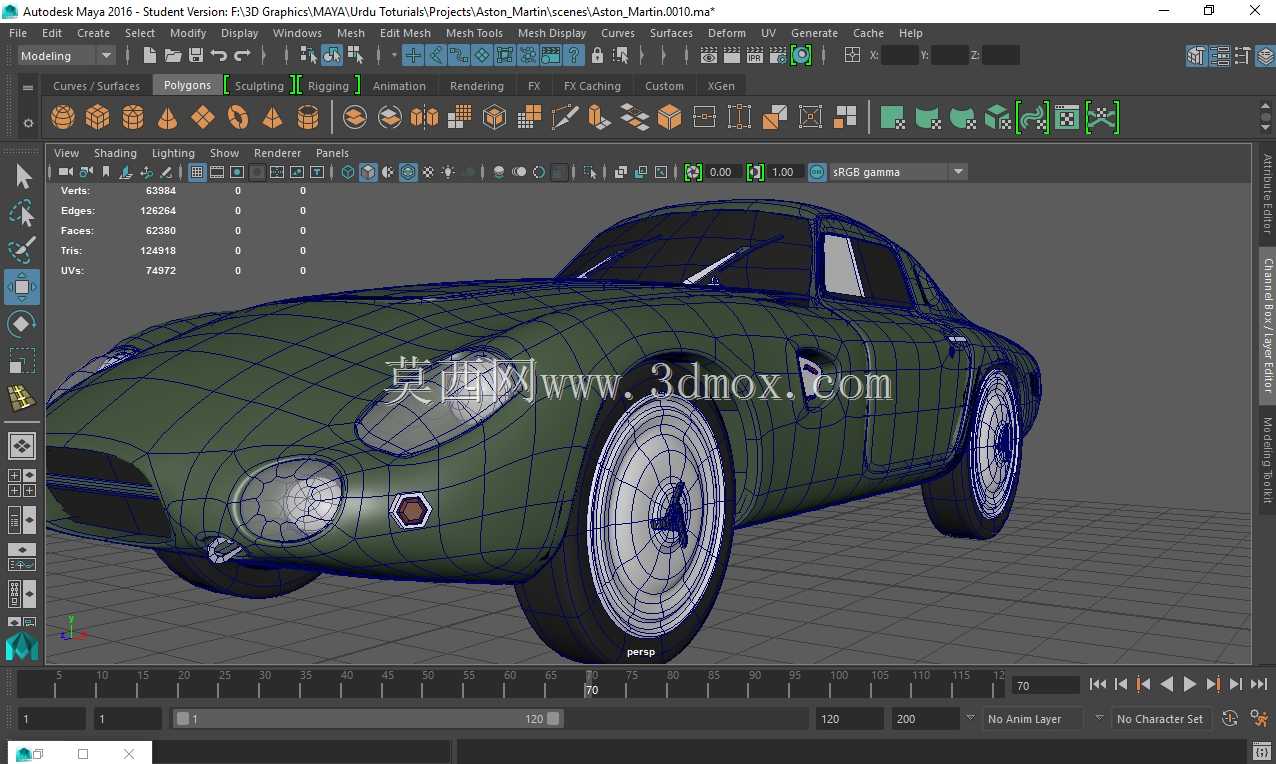Open the viewport Shading menu
Viewport: 1276px width, 764px height.
(x=115, y=153)
